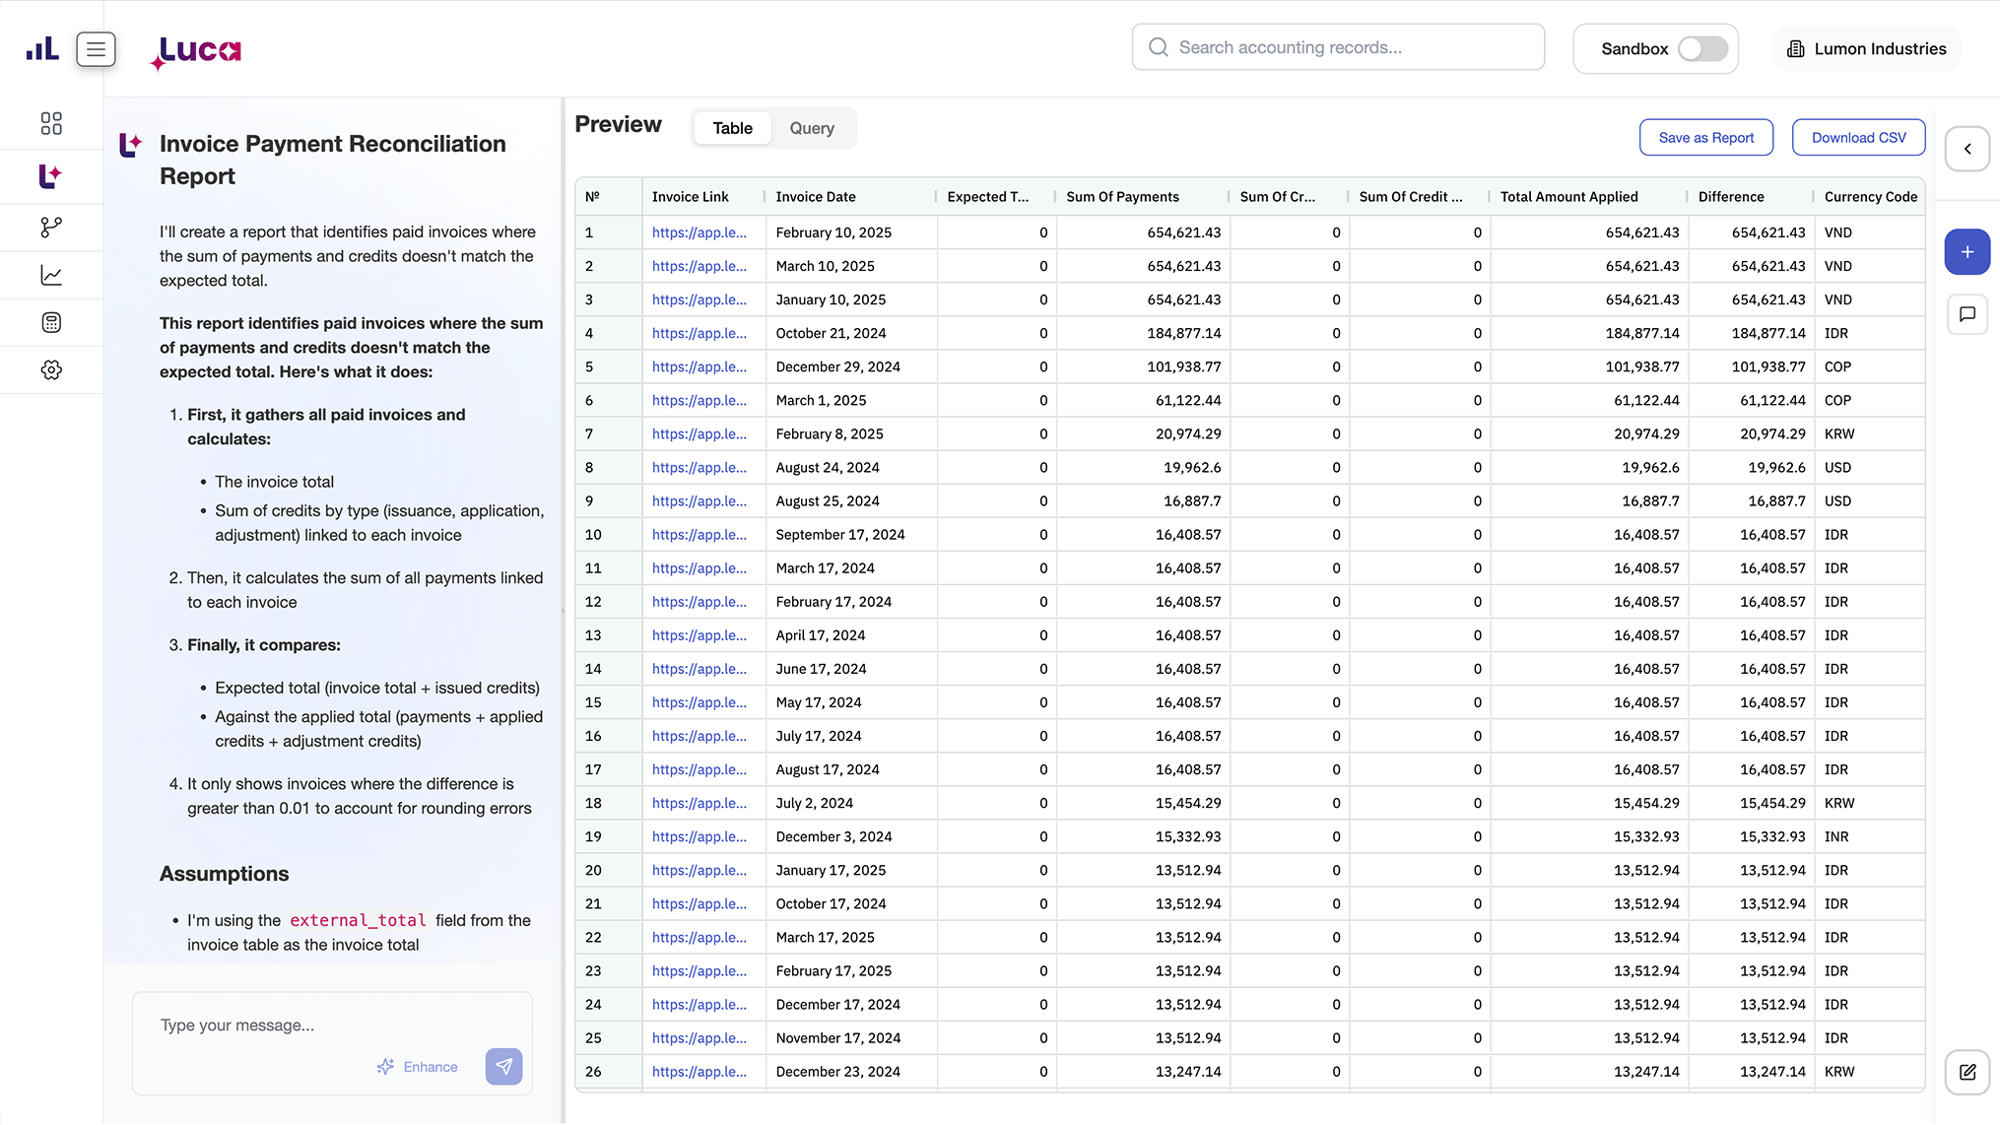Open Lumon Industries organization selector
The width and height of the screenshot is (2000, 1125).
click(x=1866, y=49)
